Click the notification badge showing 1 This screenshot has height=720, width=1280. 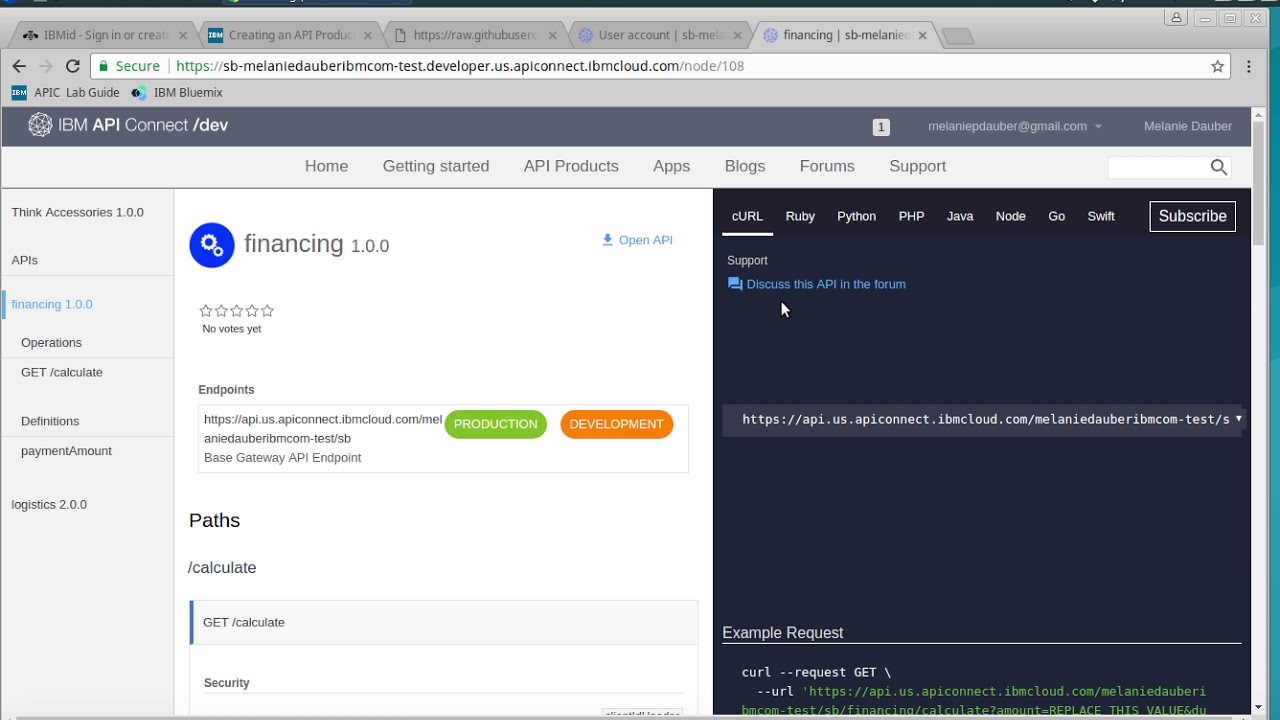point(881,127)
